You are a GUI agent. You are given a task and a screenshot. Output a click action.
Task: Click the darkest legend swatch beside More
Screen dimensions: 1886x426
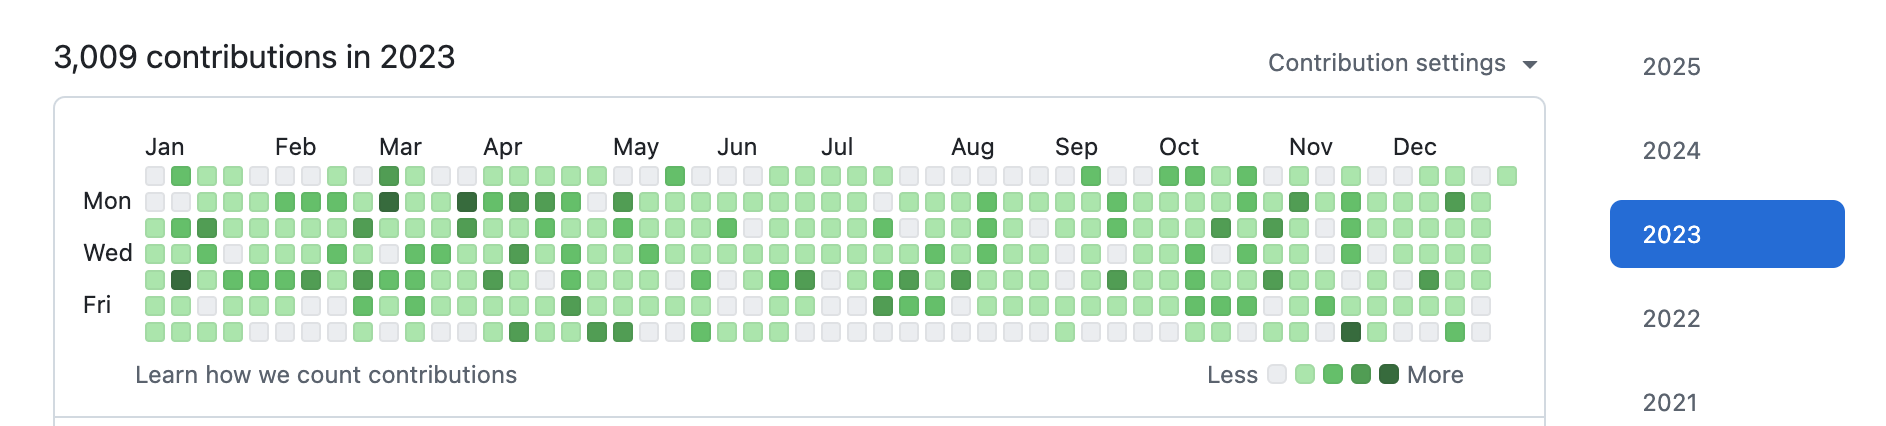[1389, 374]
